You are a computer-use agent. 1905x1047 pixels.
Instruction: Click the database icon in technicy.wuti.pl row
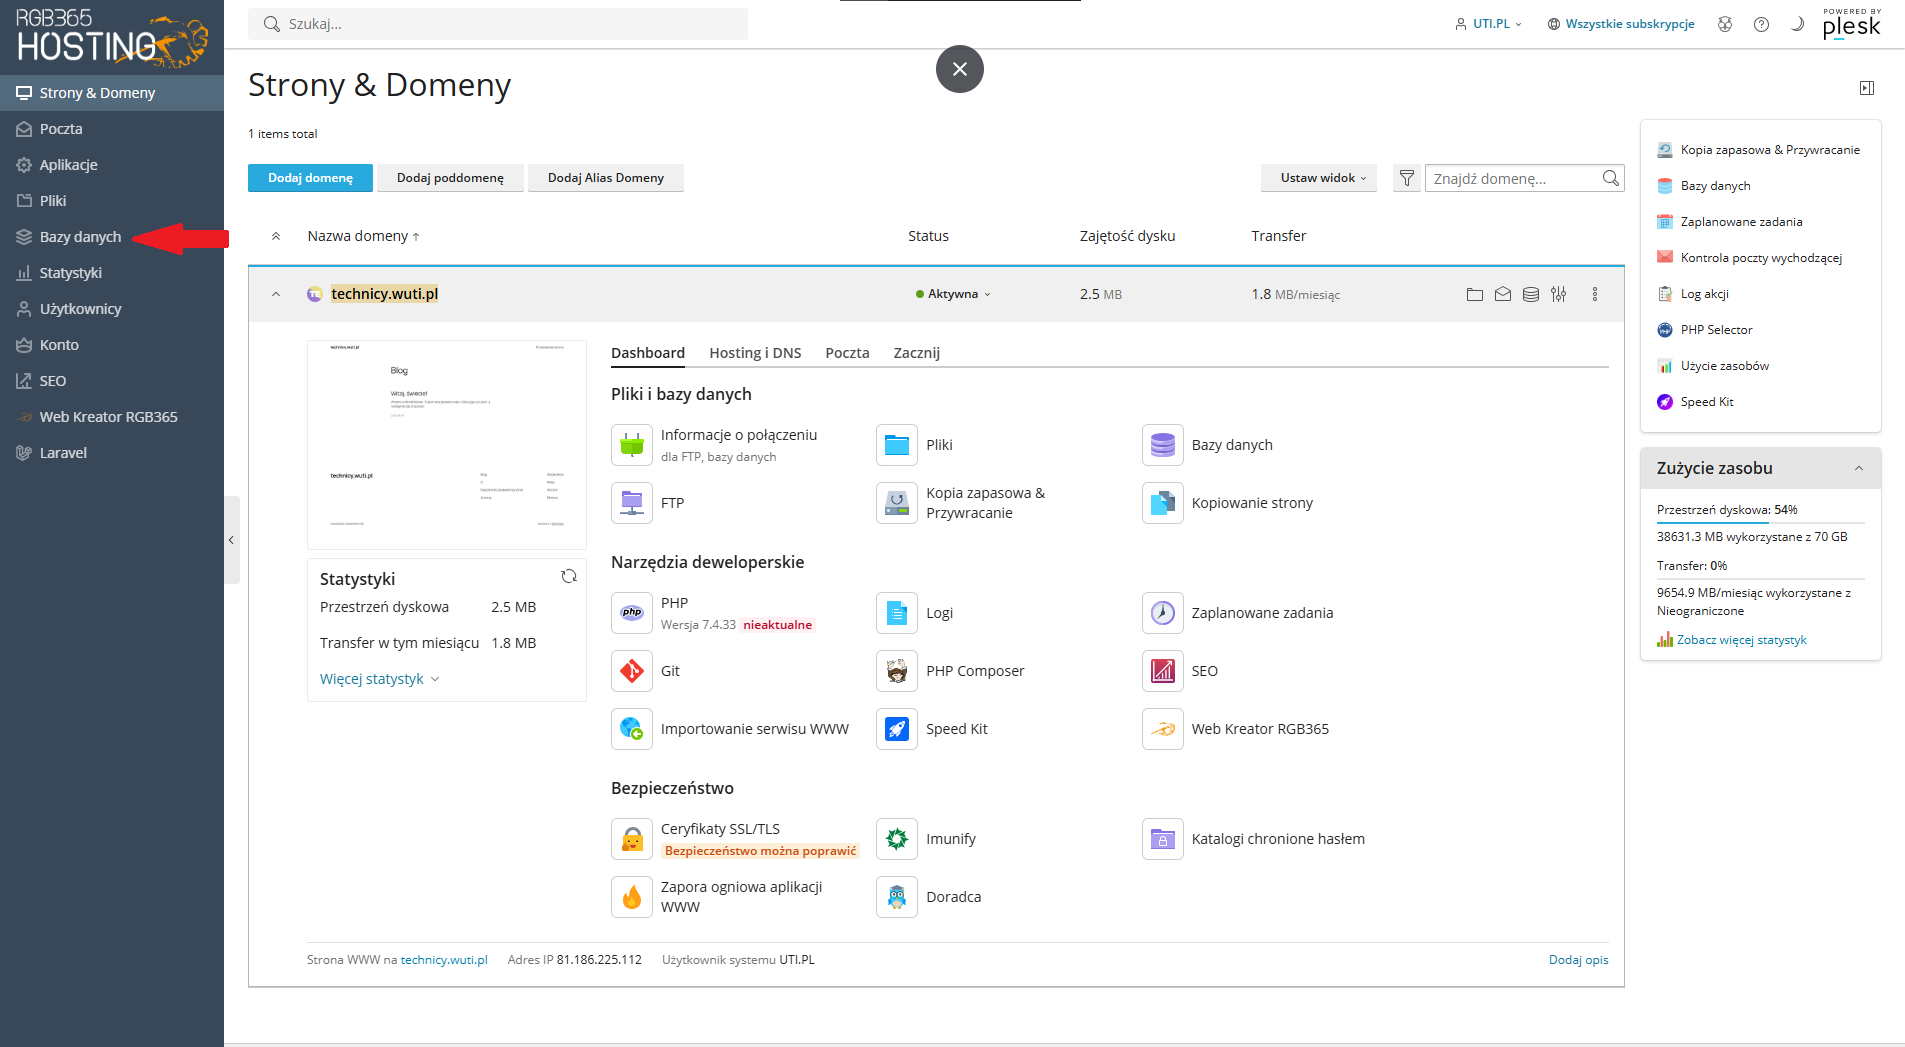(1531, 294)
